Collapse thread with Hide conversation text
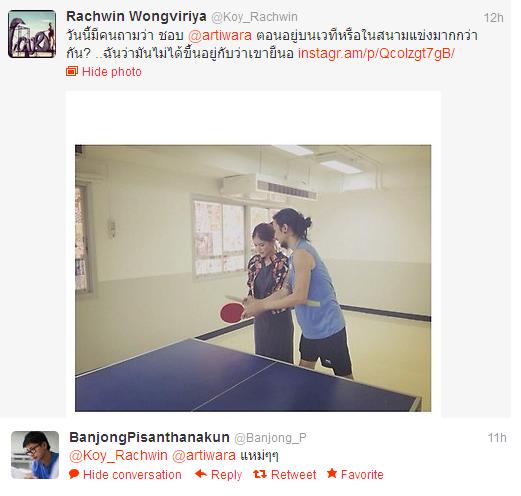Image resolution: width=521 pixels, height=496 pixels. [x=132, y=475]
